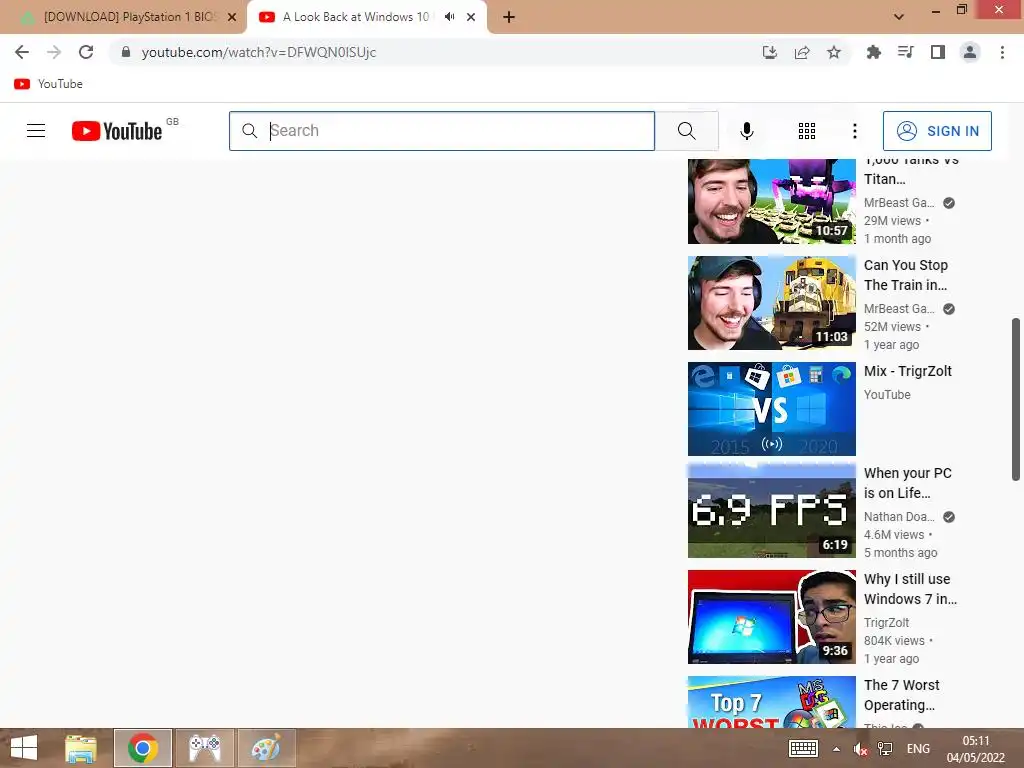The image size is (1024, 768).
Task: Open Why I still use Windows 7 thumbnail
Action: [771, 617]
